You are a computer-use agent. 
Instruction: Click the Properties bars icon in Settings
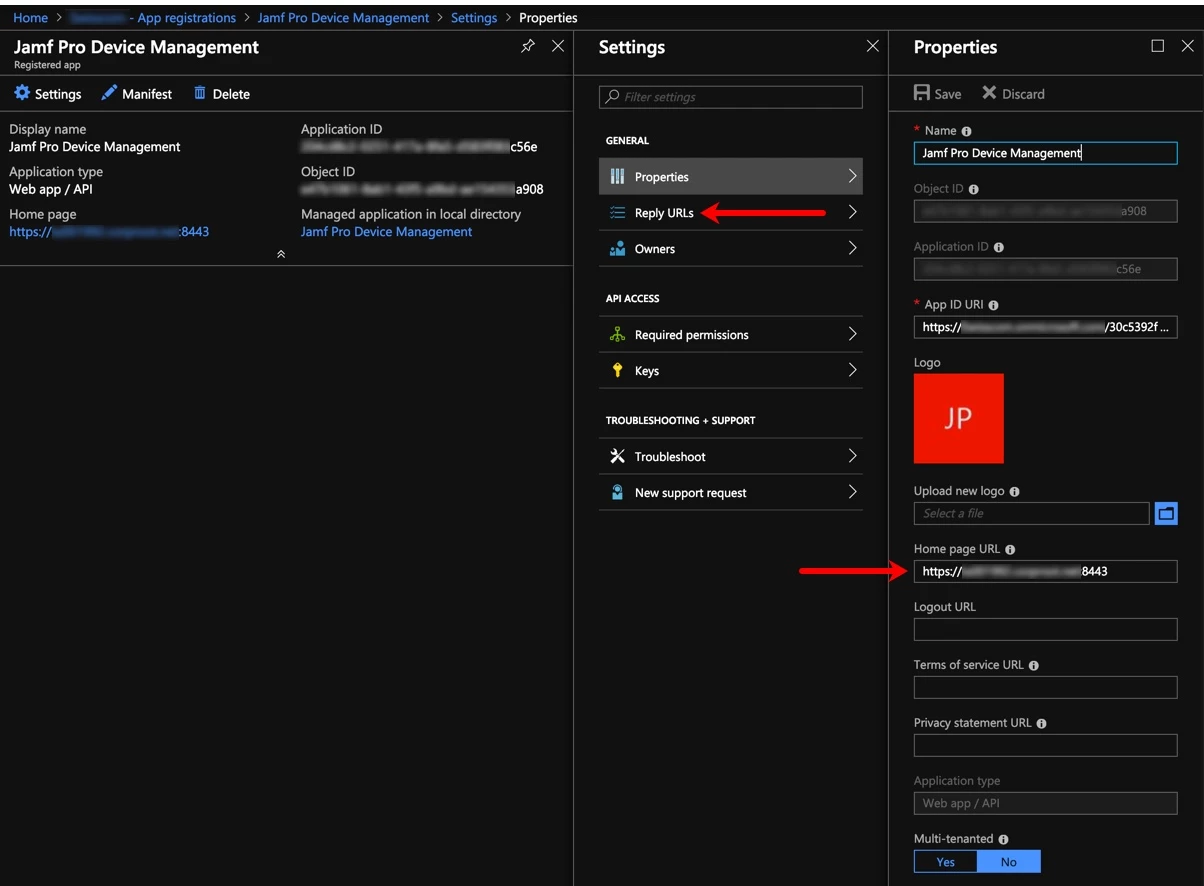click(617, 177)
